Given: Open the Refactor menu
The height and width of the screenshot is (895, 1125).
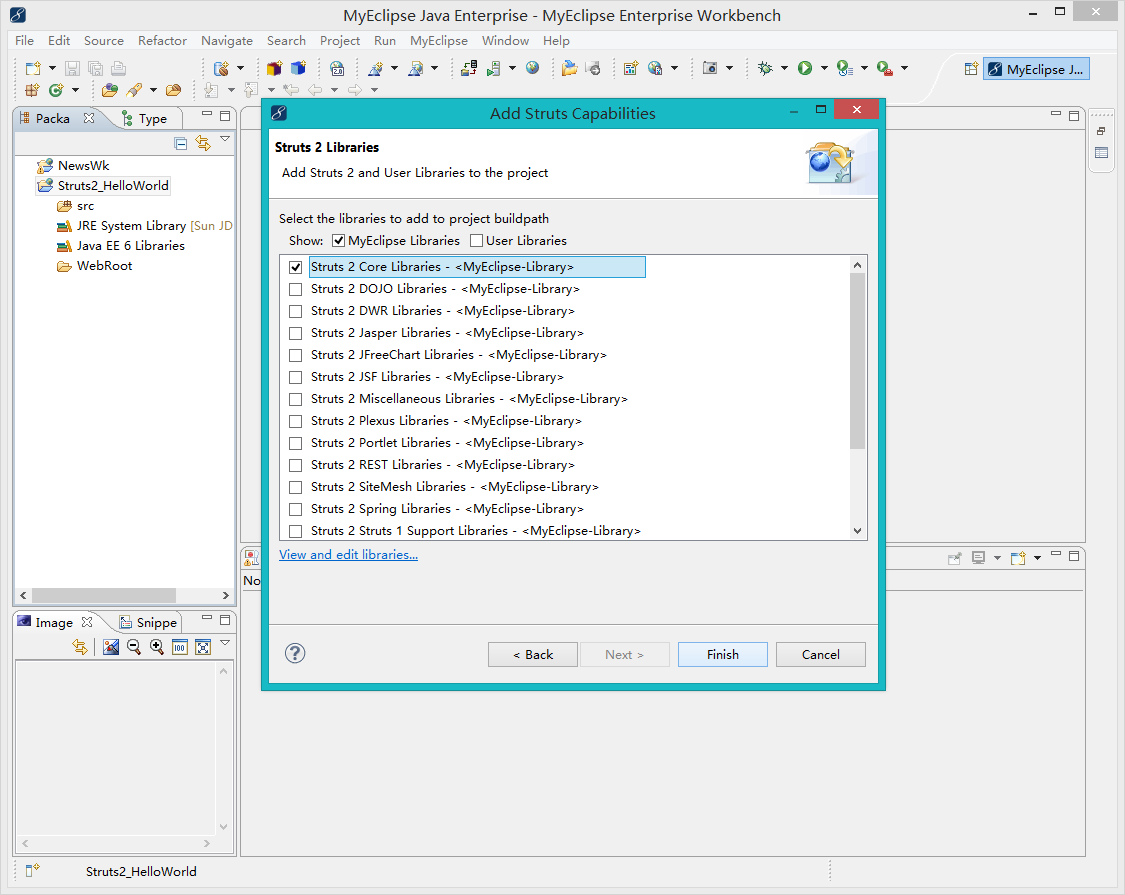Looking at the screenshot, I should click(162, 41).
